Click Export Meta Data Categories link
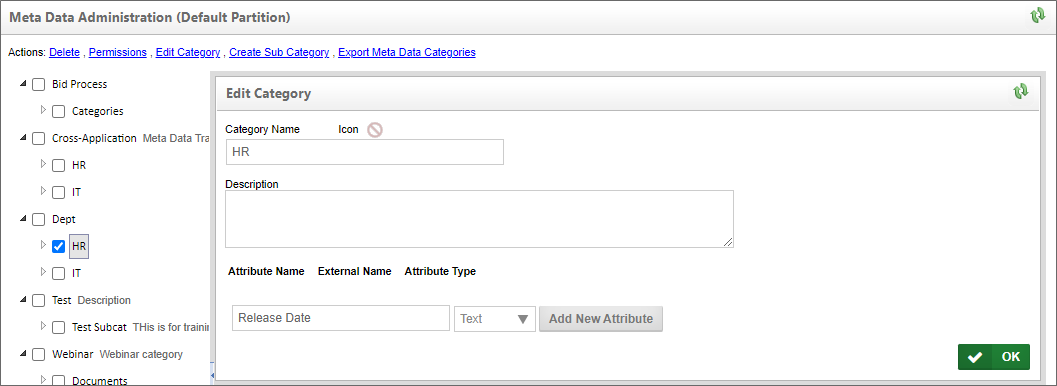 pyautogui.click(x=406, y=52)
